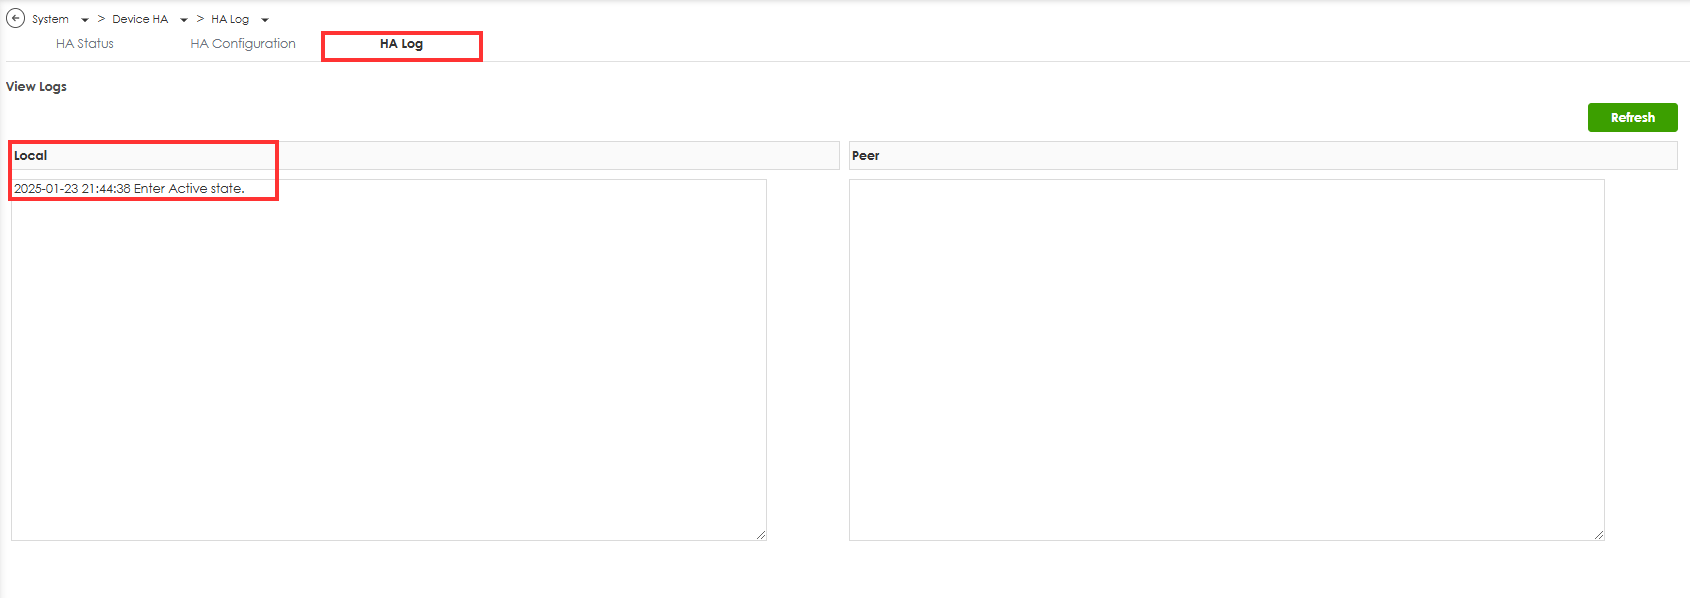The height and width of the screenshot is (598, 1690).
Task: Open the HA Log breadcrumb dropdown arrow
Action: click(265, 20)
